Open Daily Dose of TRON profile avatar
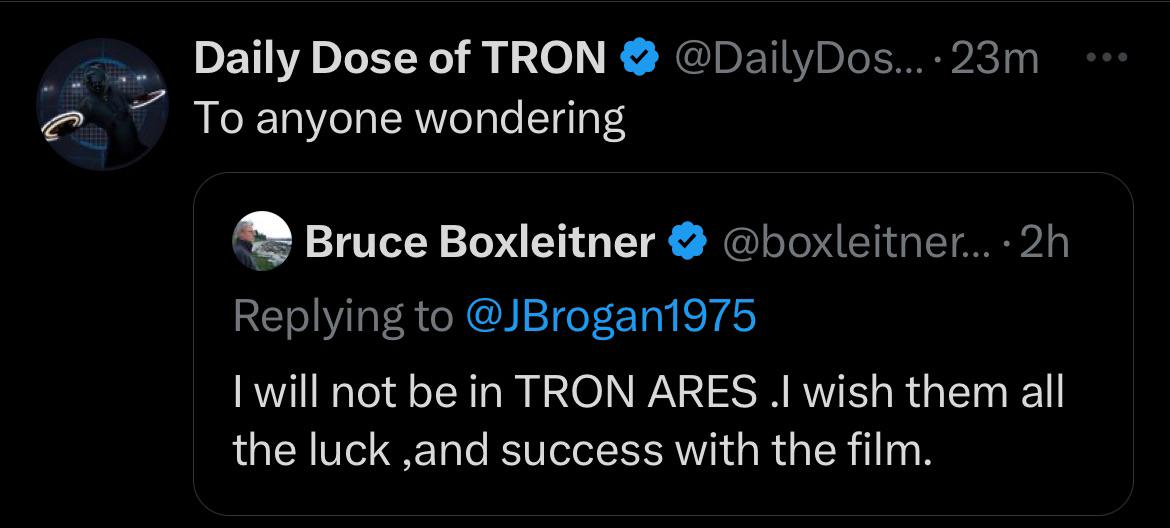This screenshot has width=1170, height=528. coord(100,105)
